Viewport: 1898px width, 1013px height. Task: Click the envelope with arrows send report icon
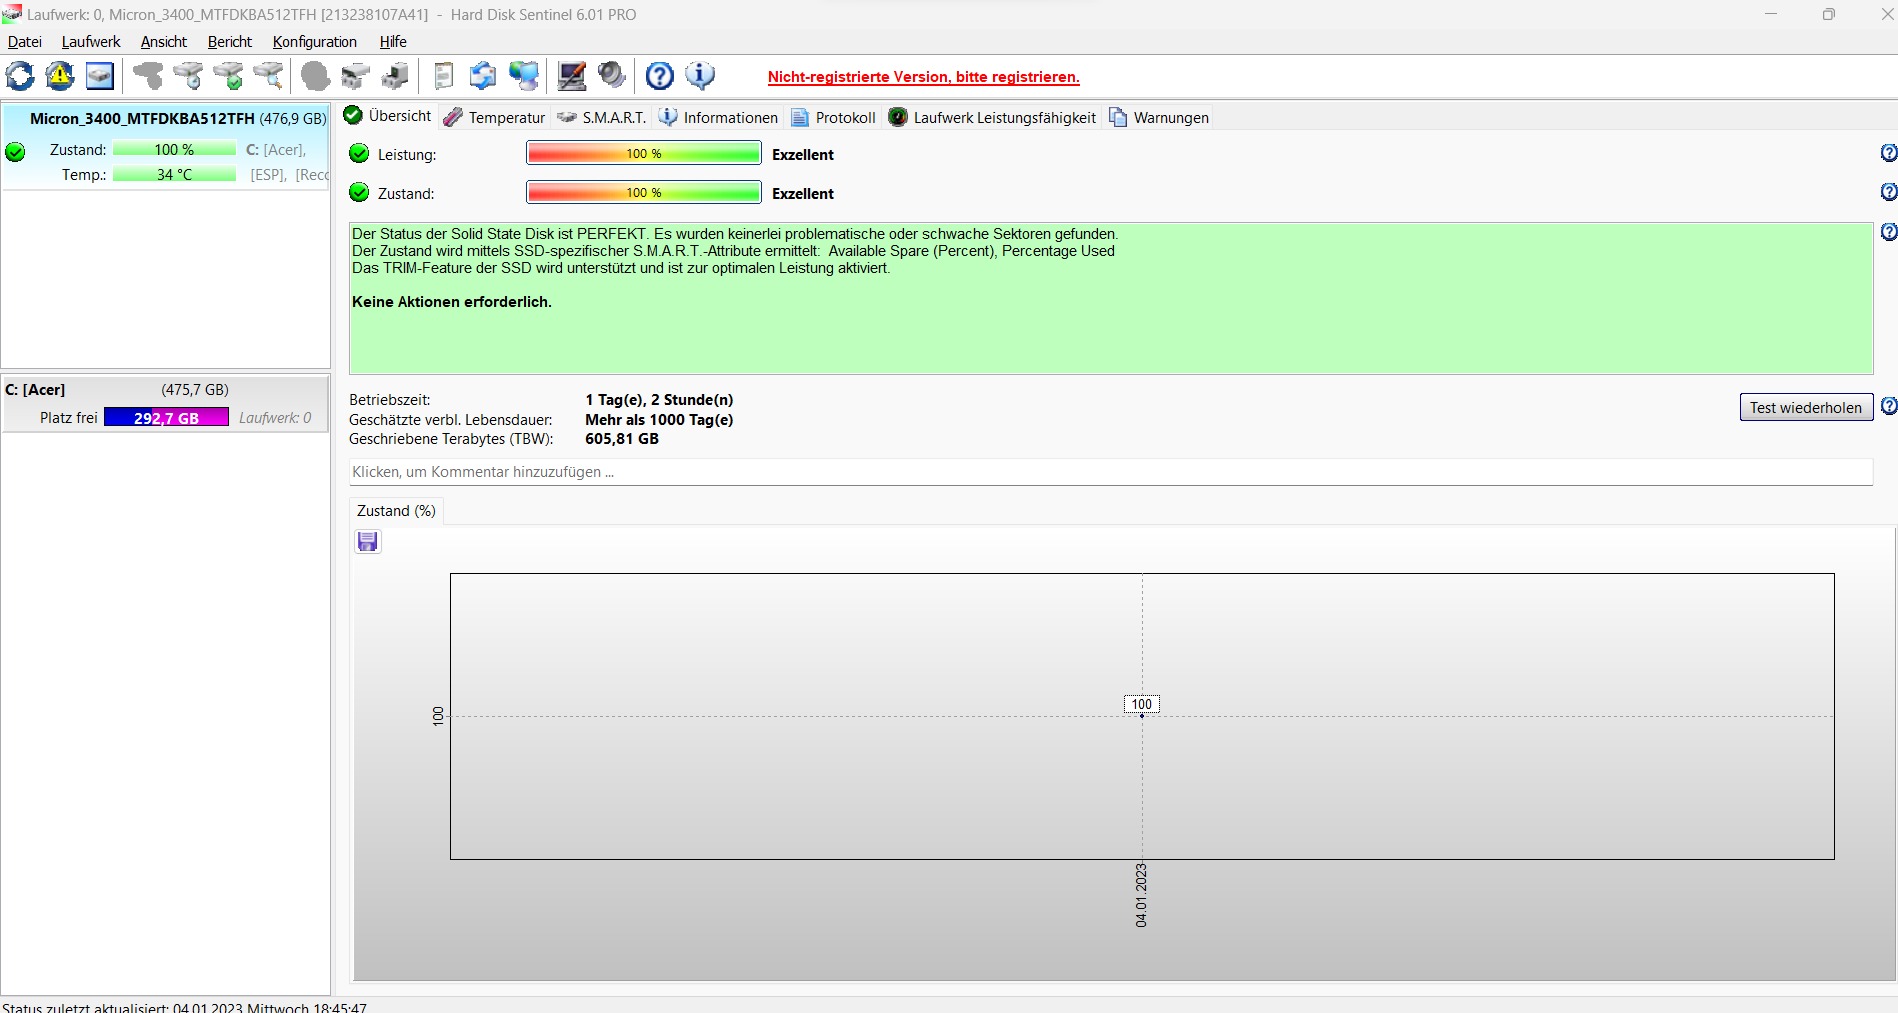click(483, 76)
